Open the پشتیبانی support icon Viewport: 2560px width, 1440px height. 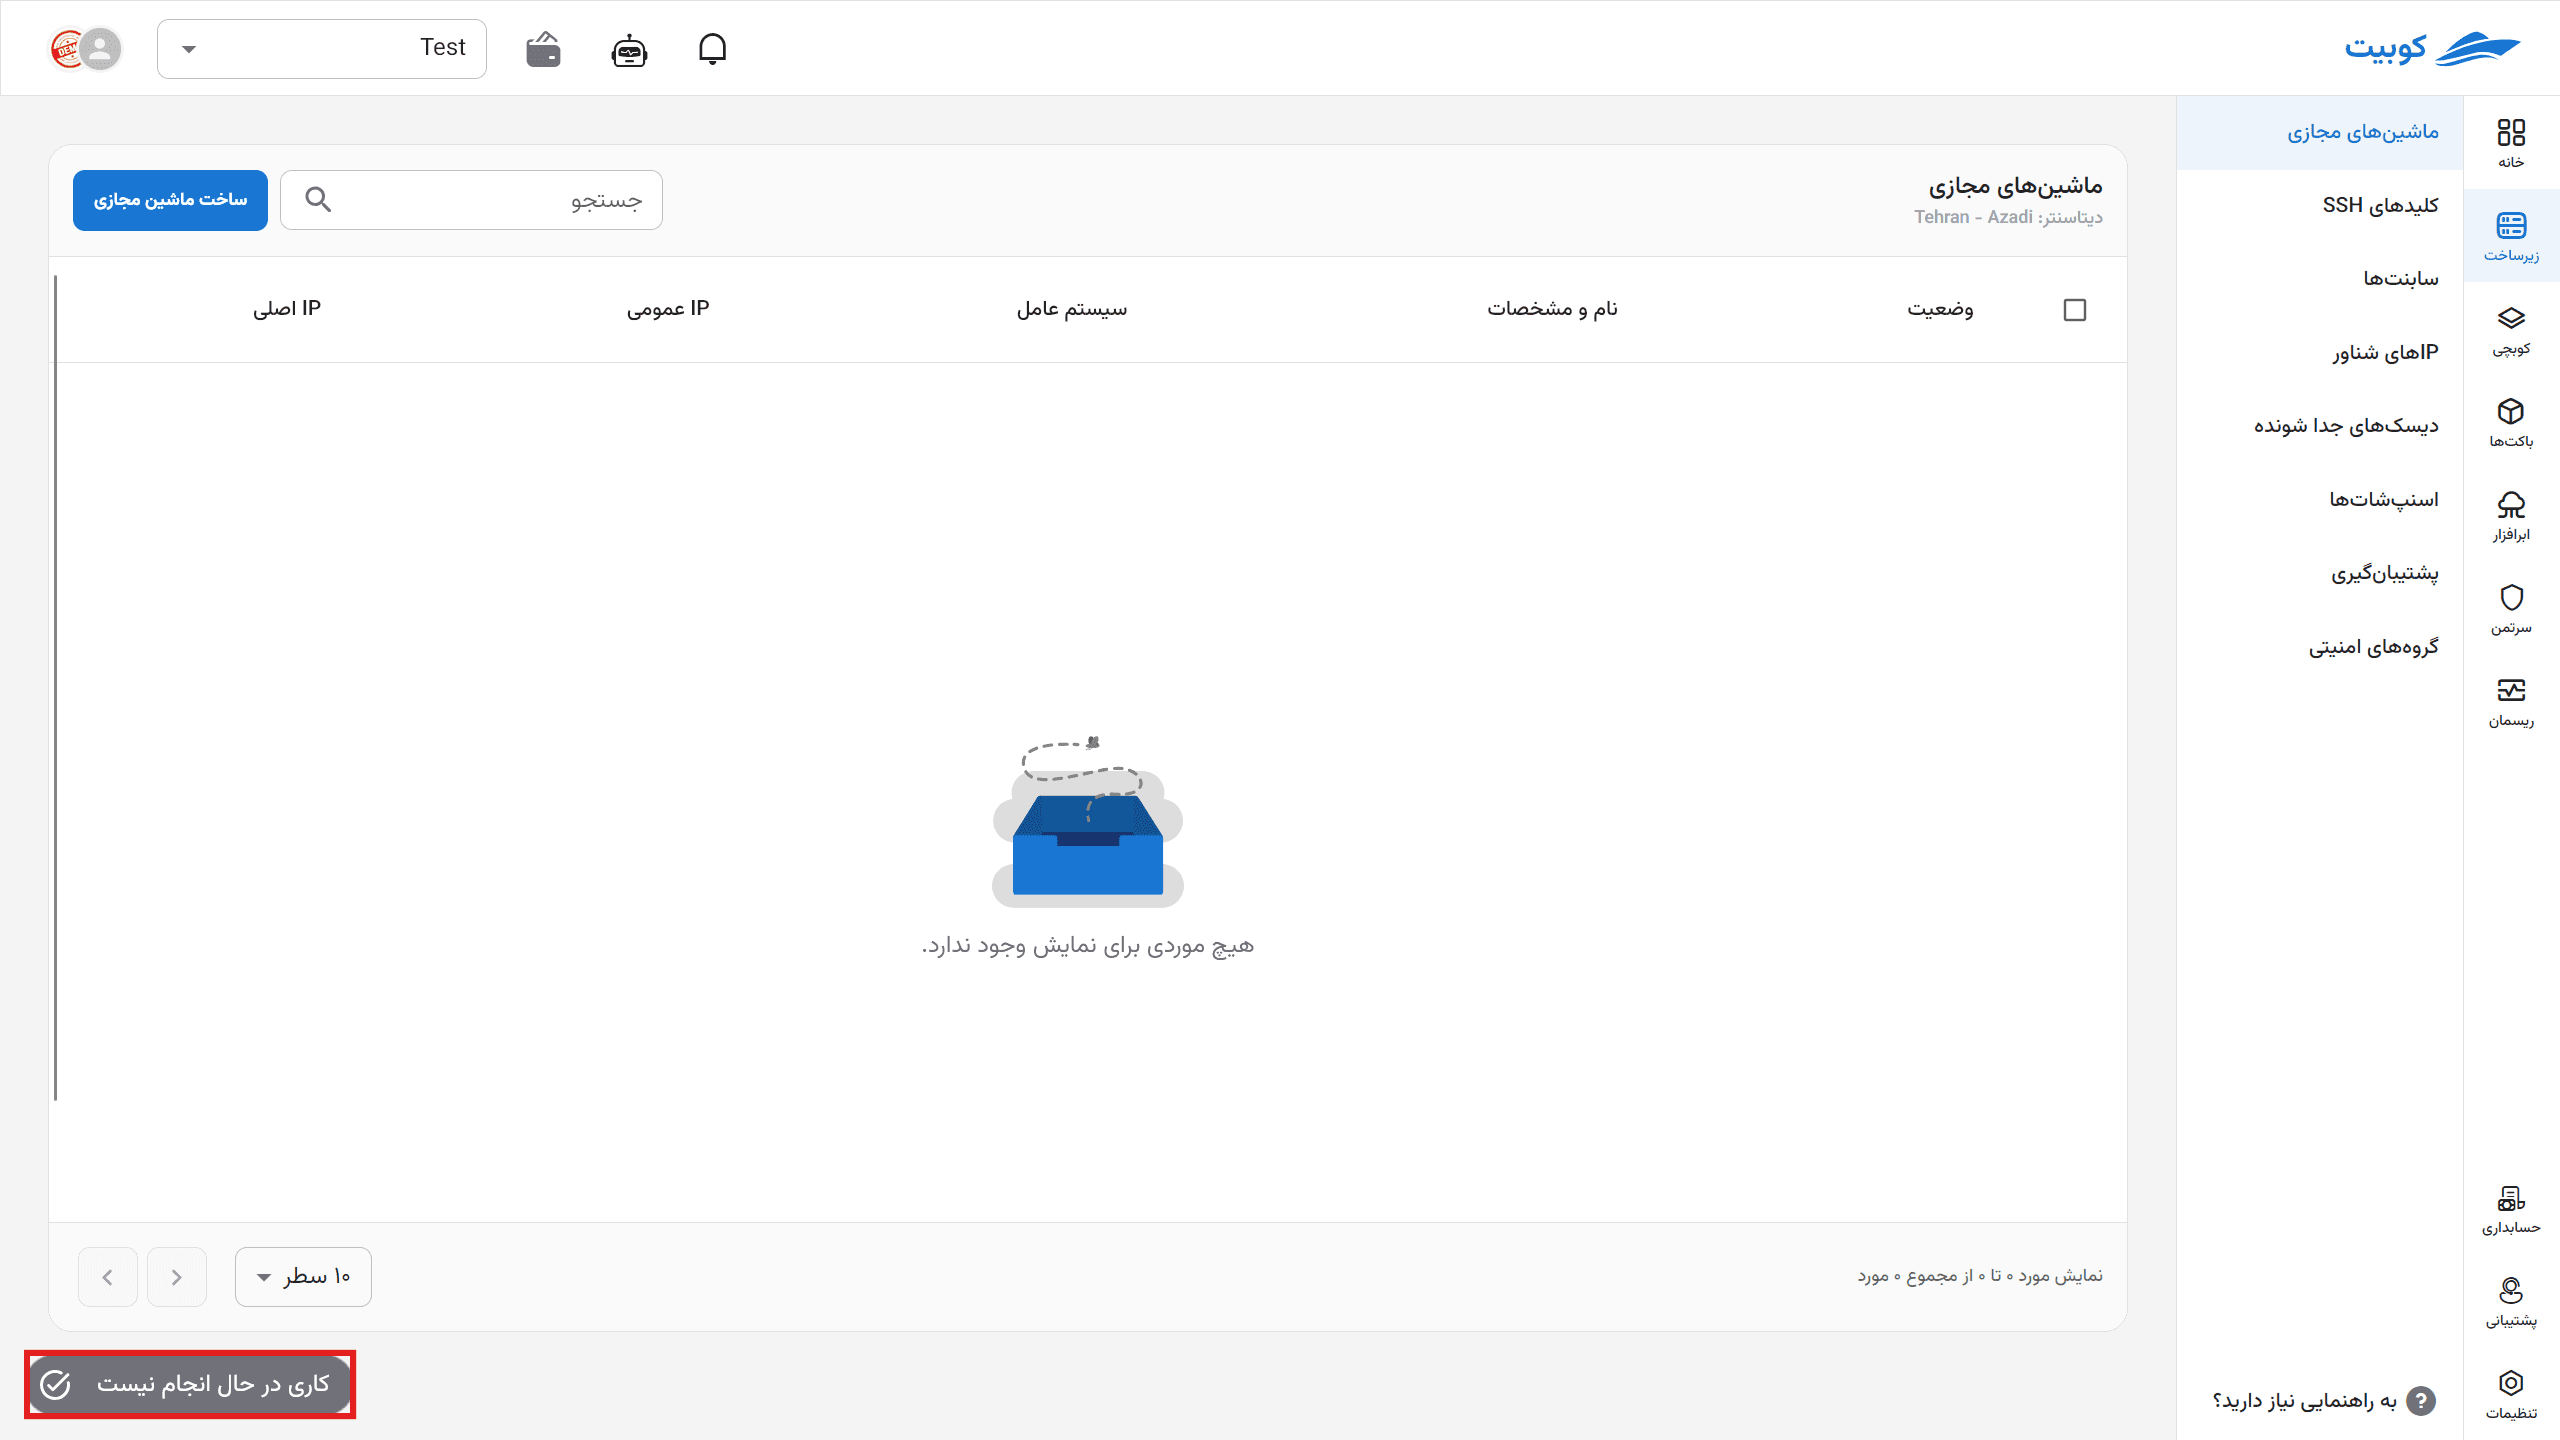[x=2511, y=1301]
